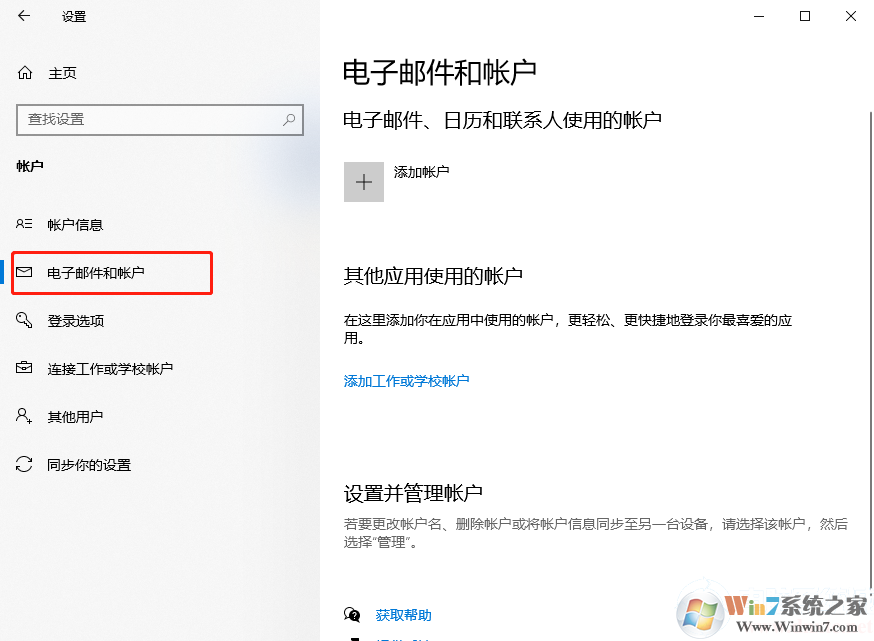This screenshot has height=641, width=874.
Task: Click the sync arrows icon beside 同步你的设置
Action: tap(24, 464)
